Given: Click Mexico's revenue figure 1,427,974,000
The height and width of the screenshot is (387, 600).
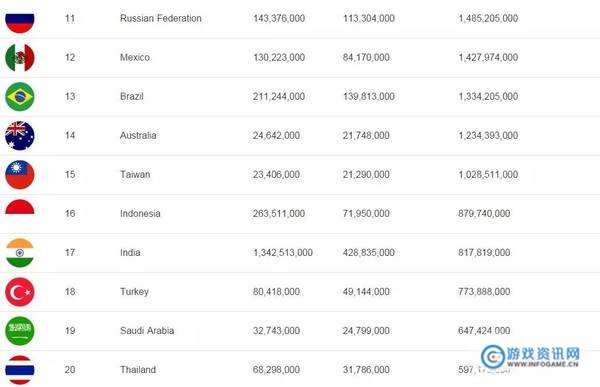Looking at the screenshot, I should pos(488,57).
